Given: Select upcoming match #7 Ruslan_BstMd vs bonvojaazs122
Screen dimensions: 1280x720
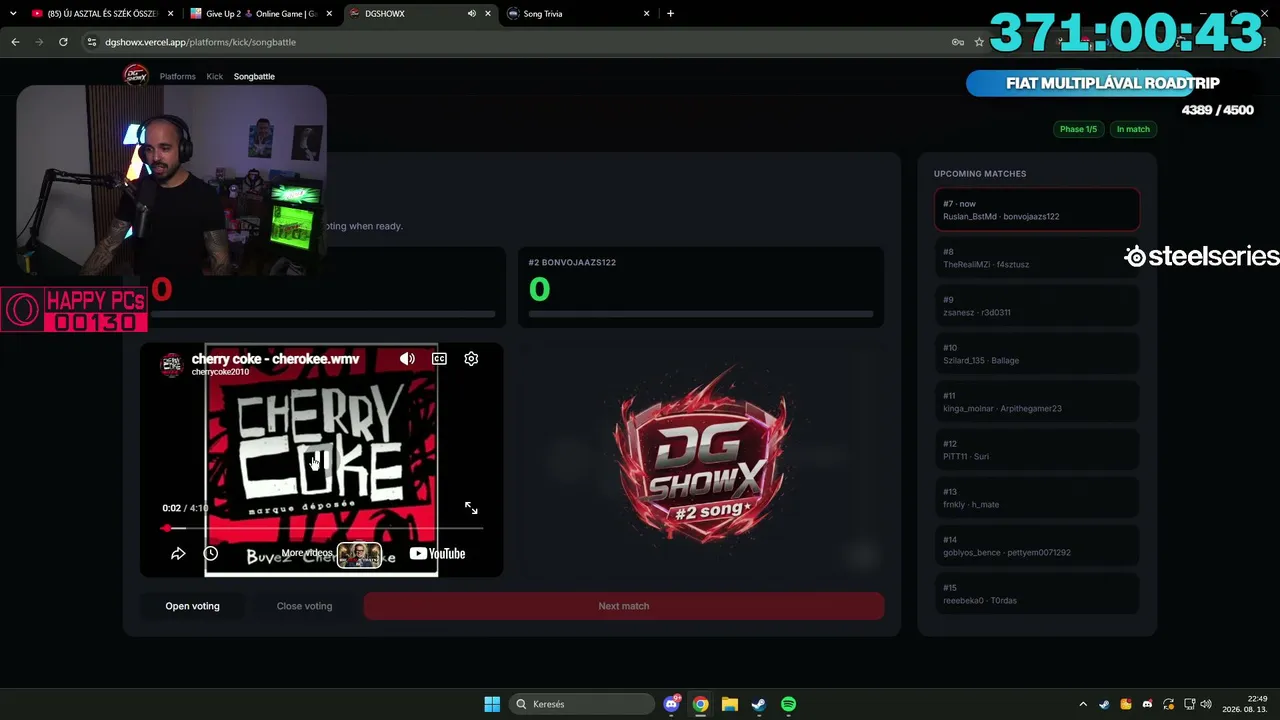Looking at the screenshot, I should coord(1037,210).
